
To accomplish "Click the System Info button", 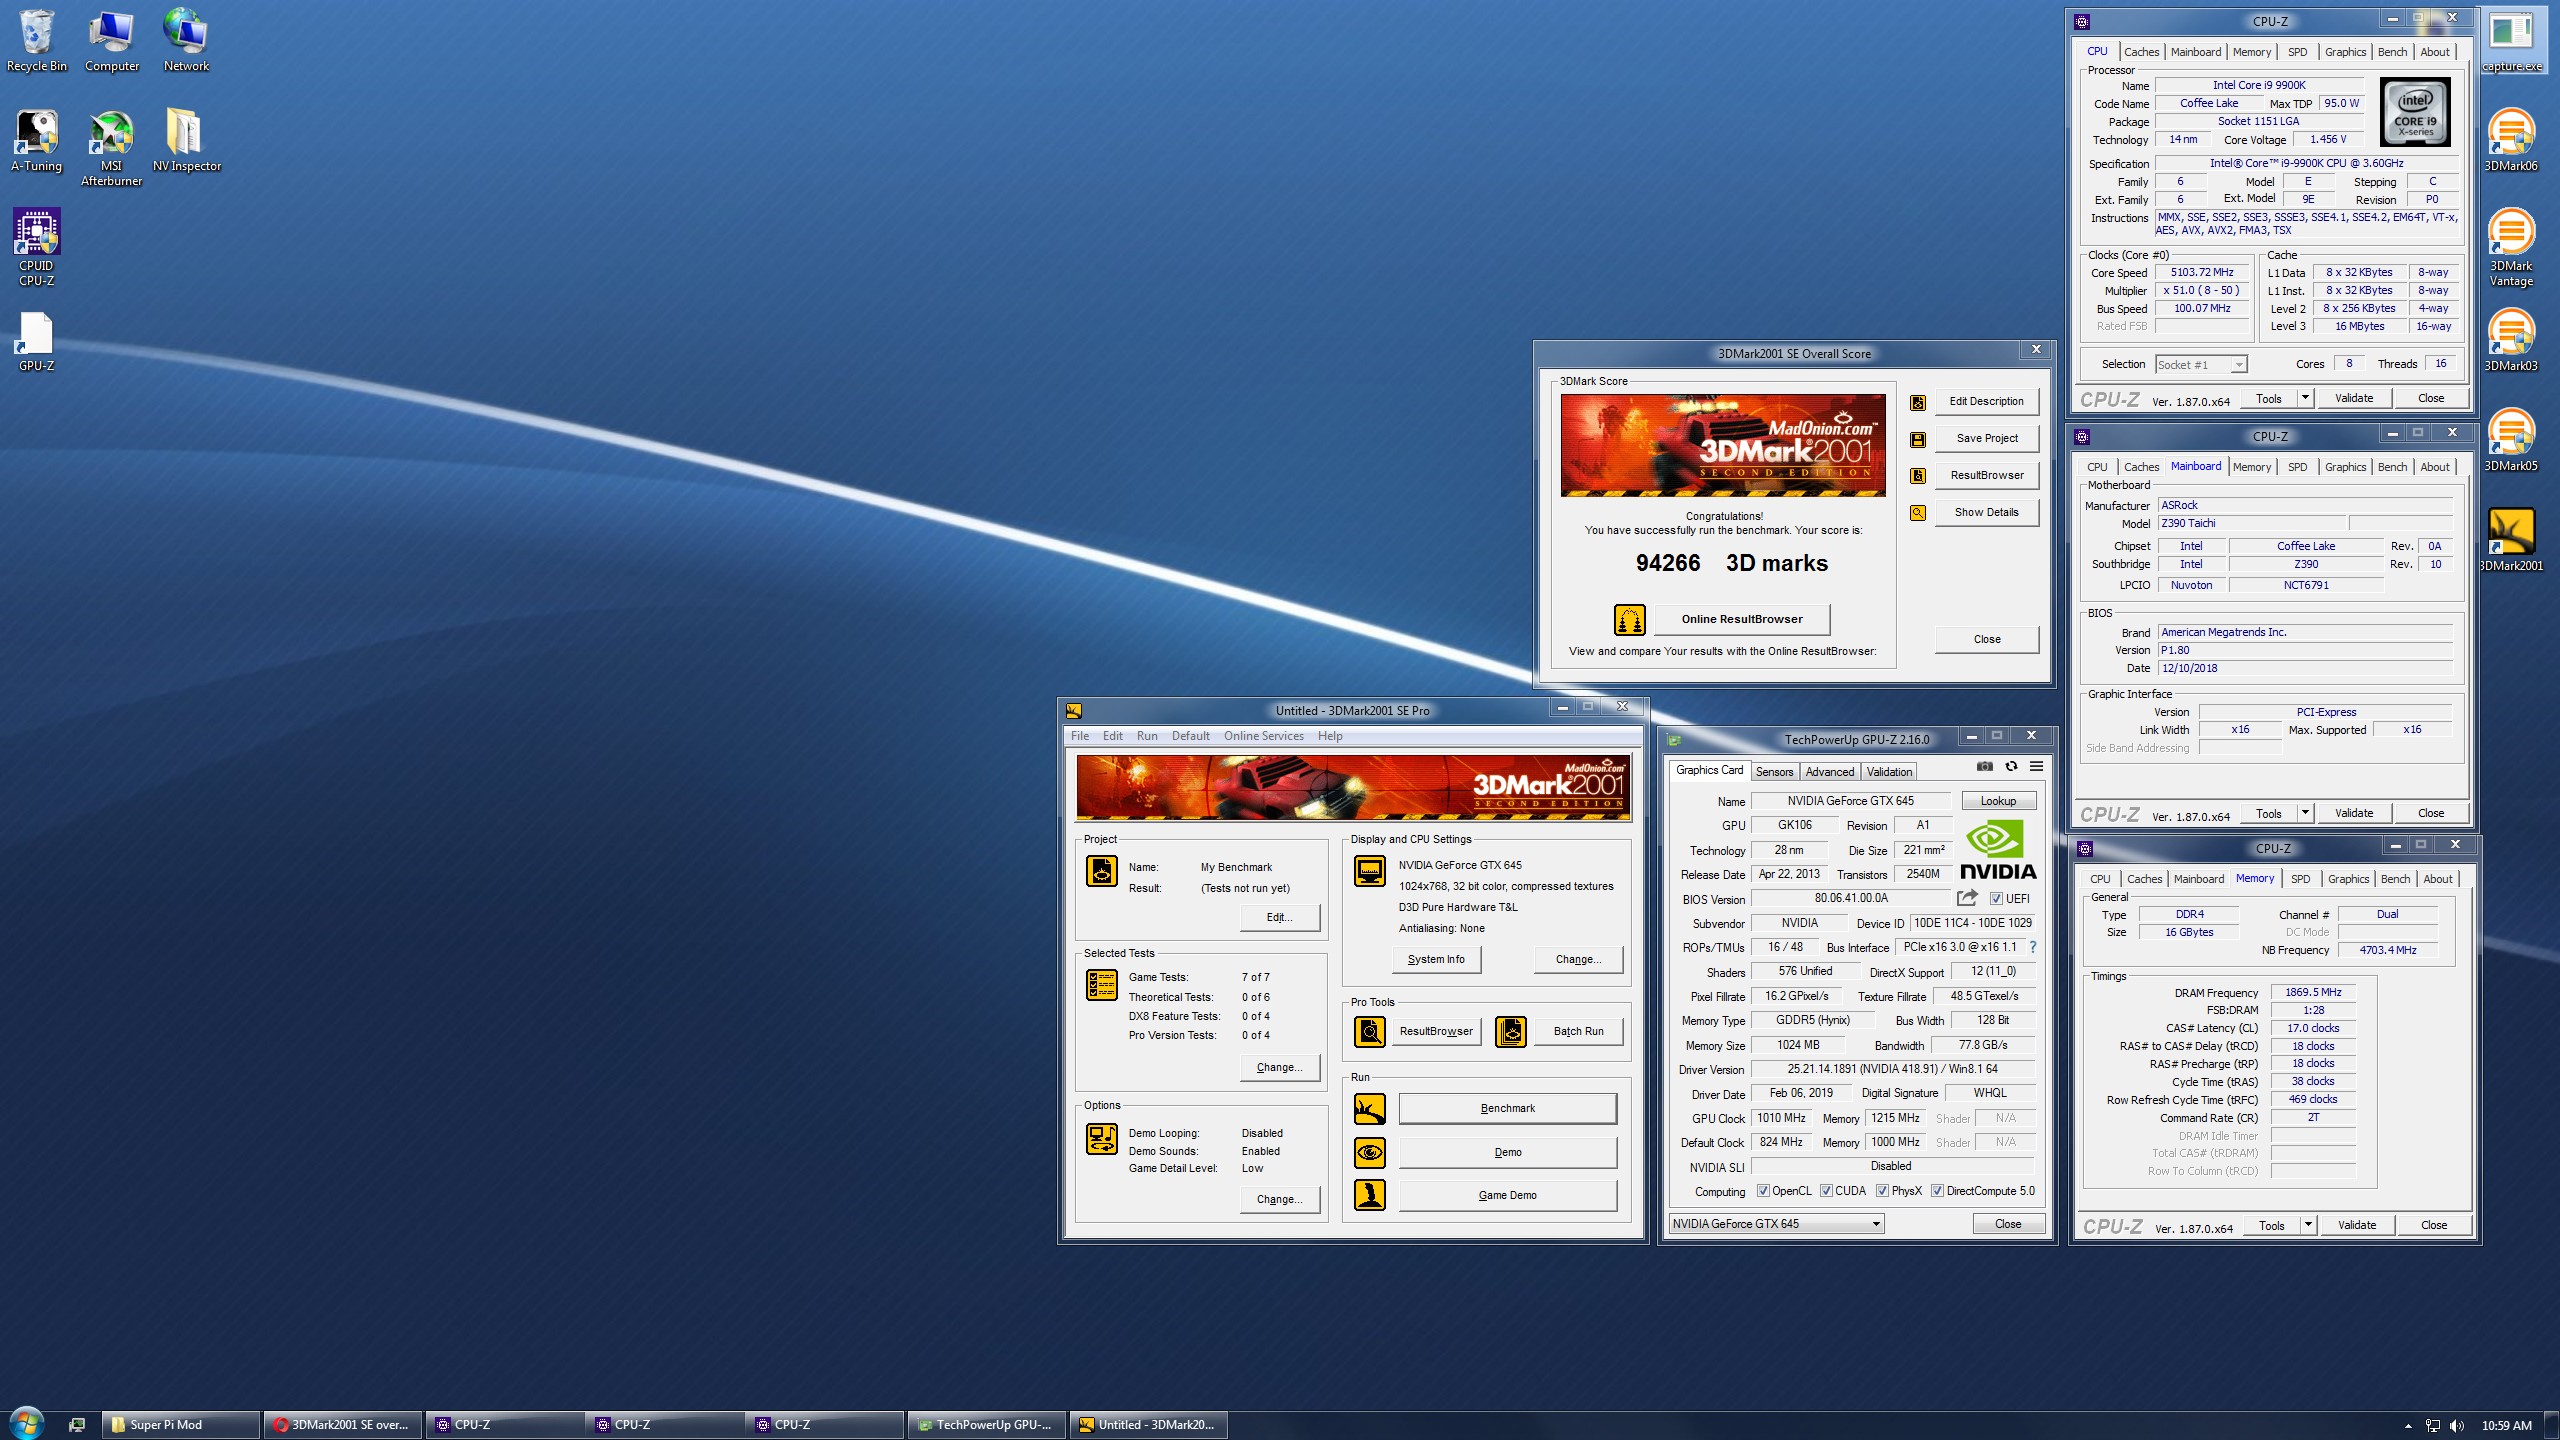I will pyautogui.click(x=1436, y=960).
